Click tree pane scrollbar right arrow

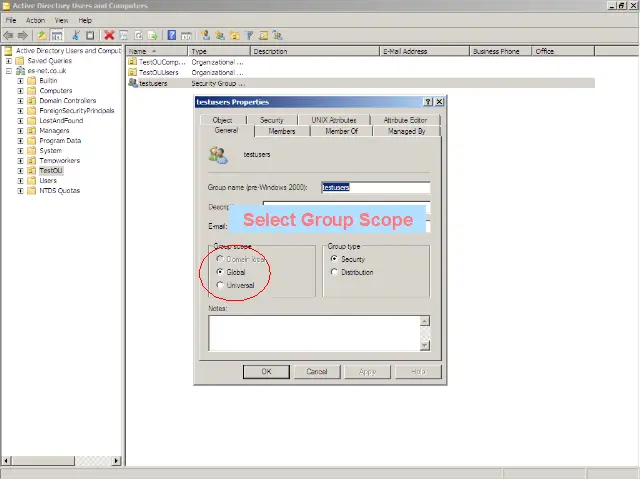click(x=116, y=460)
